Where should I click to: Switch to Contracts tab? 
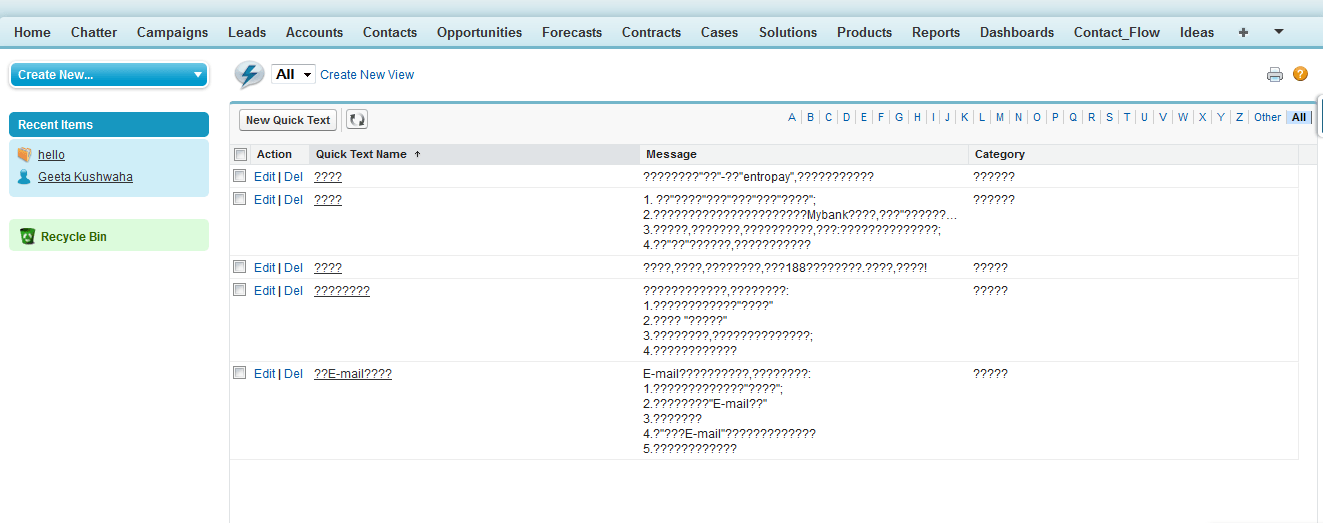(x=651, y=32)
